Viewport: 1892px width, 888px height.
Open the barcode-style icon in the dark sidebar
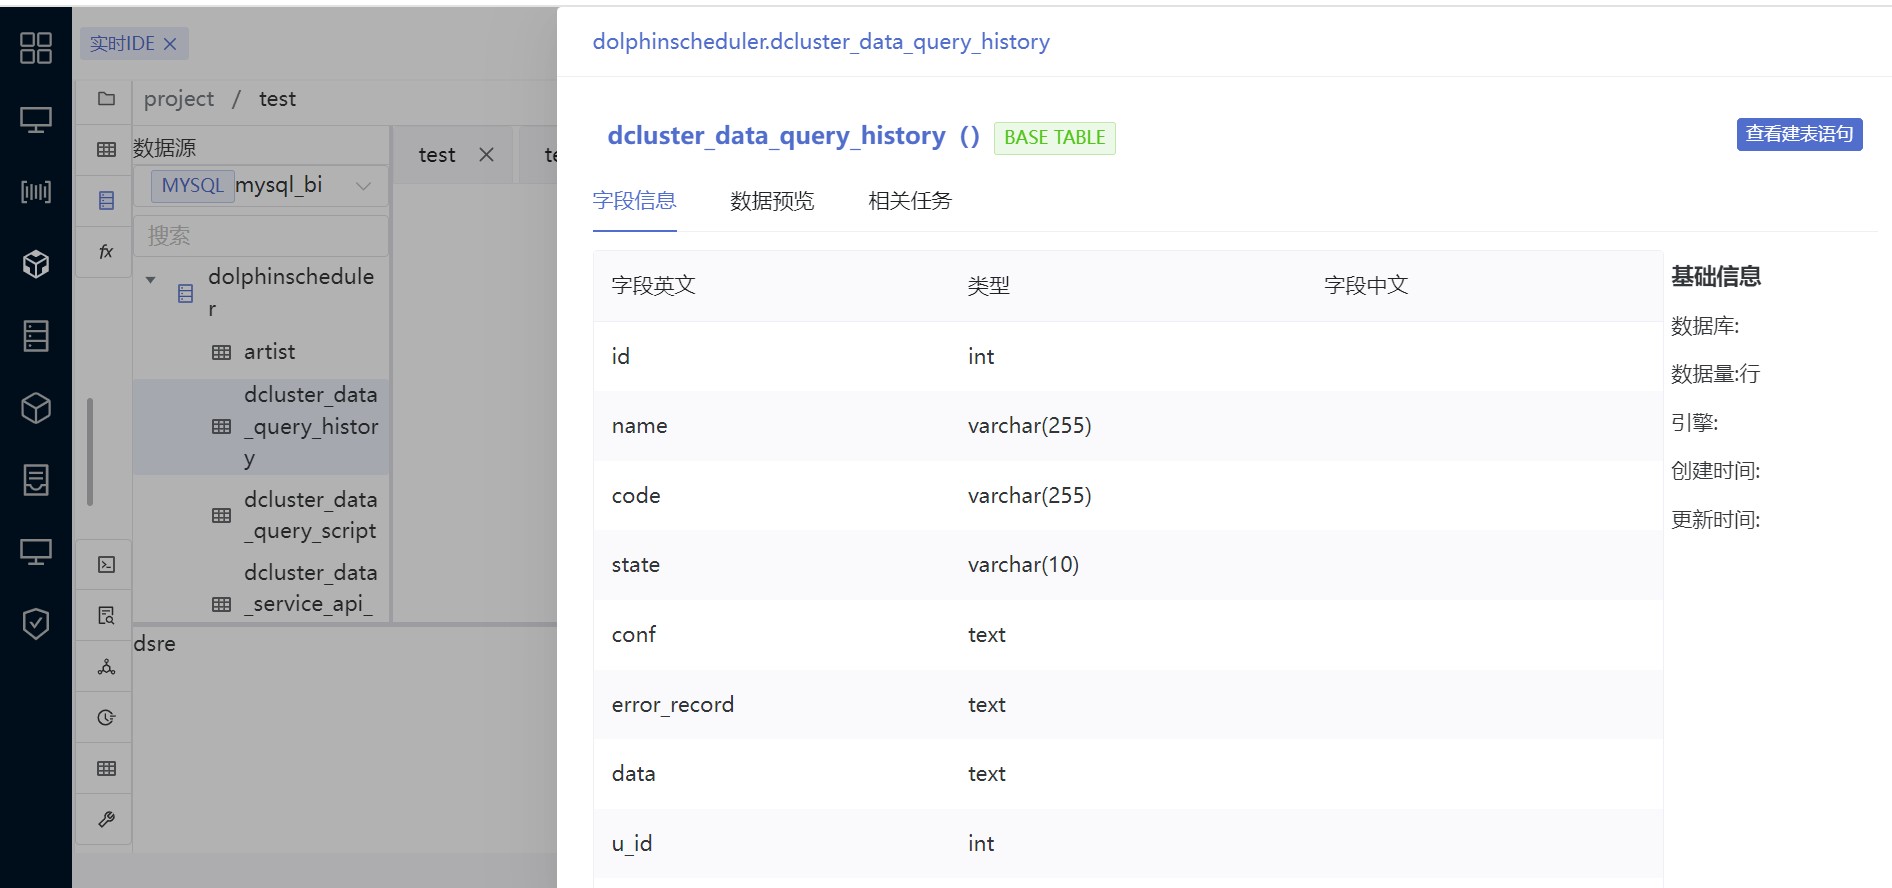click(x=36, y=191)
